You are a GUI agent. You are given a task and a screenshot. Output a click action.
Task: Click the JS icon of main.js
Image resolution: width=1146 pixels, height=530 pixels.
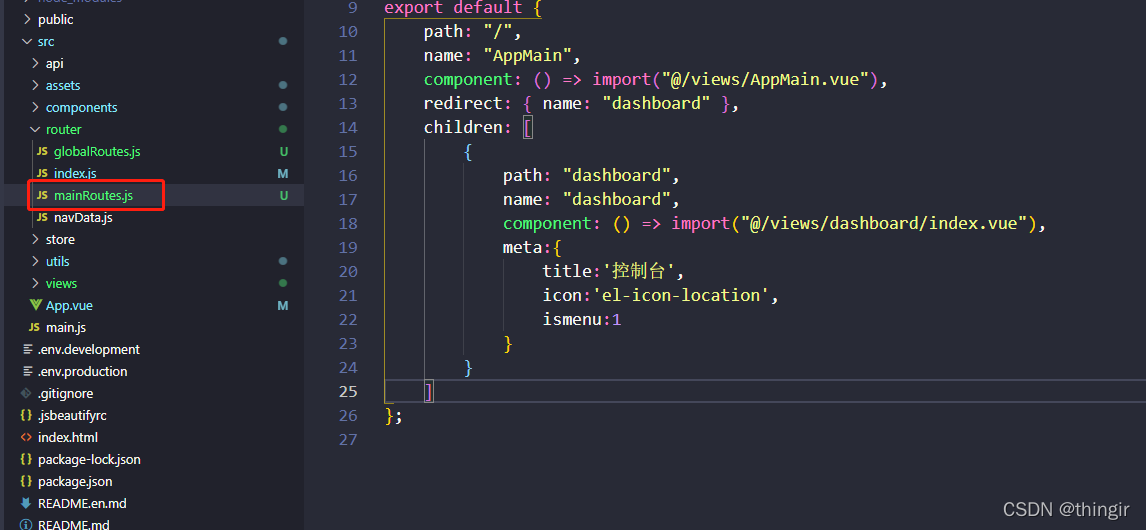tap(34, 328)
